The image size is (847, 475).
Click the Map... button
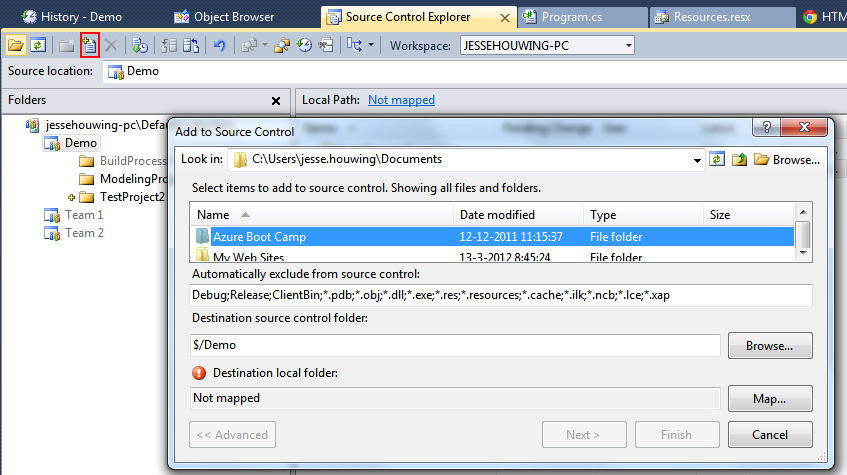(x=770, y=399)
